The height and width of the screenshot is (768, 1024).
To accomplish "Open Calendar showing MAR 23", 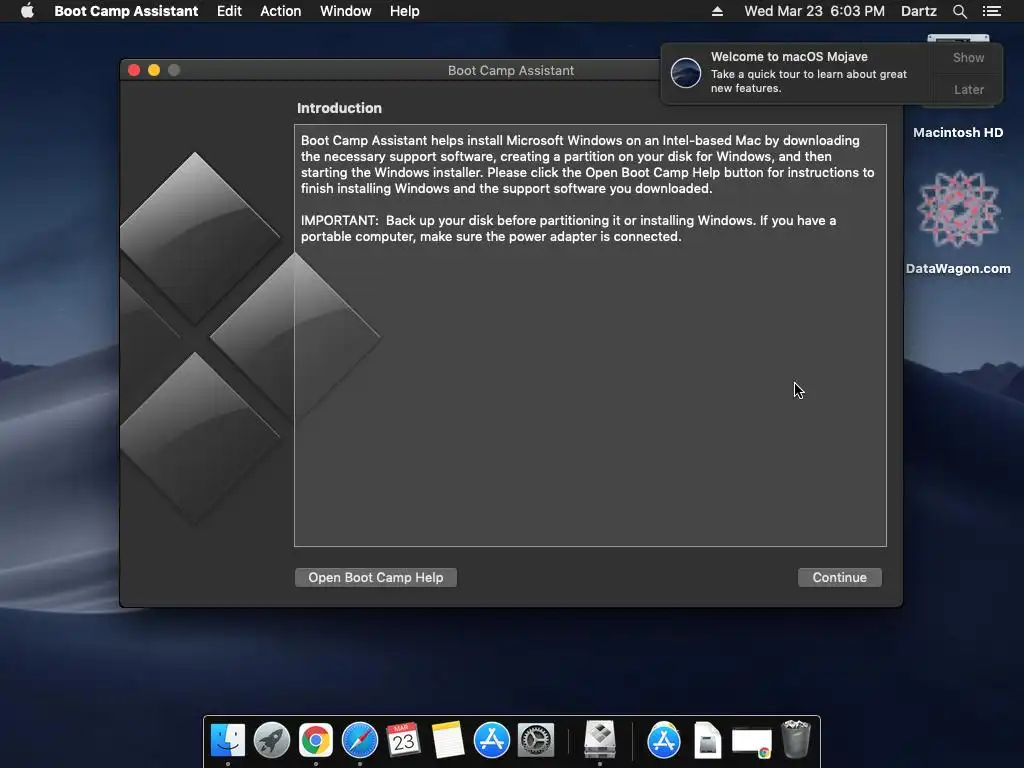I will pyautogui.click(x=403, y=740).
